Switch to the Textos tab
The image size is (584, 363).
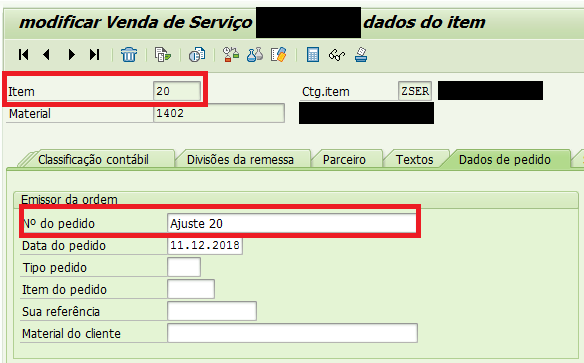[x=415, y=160]
